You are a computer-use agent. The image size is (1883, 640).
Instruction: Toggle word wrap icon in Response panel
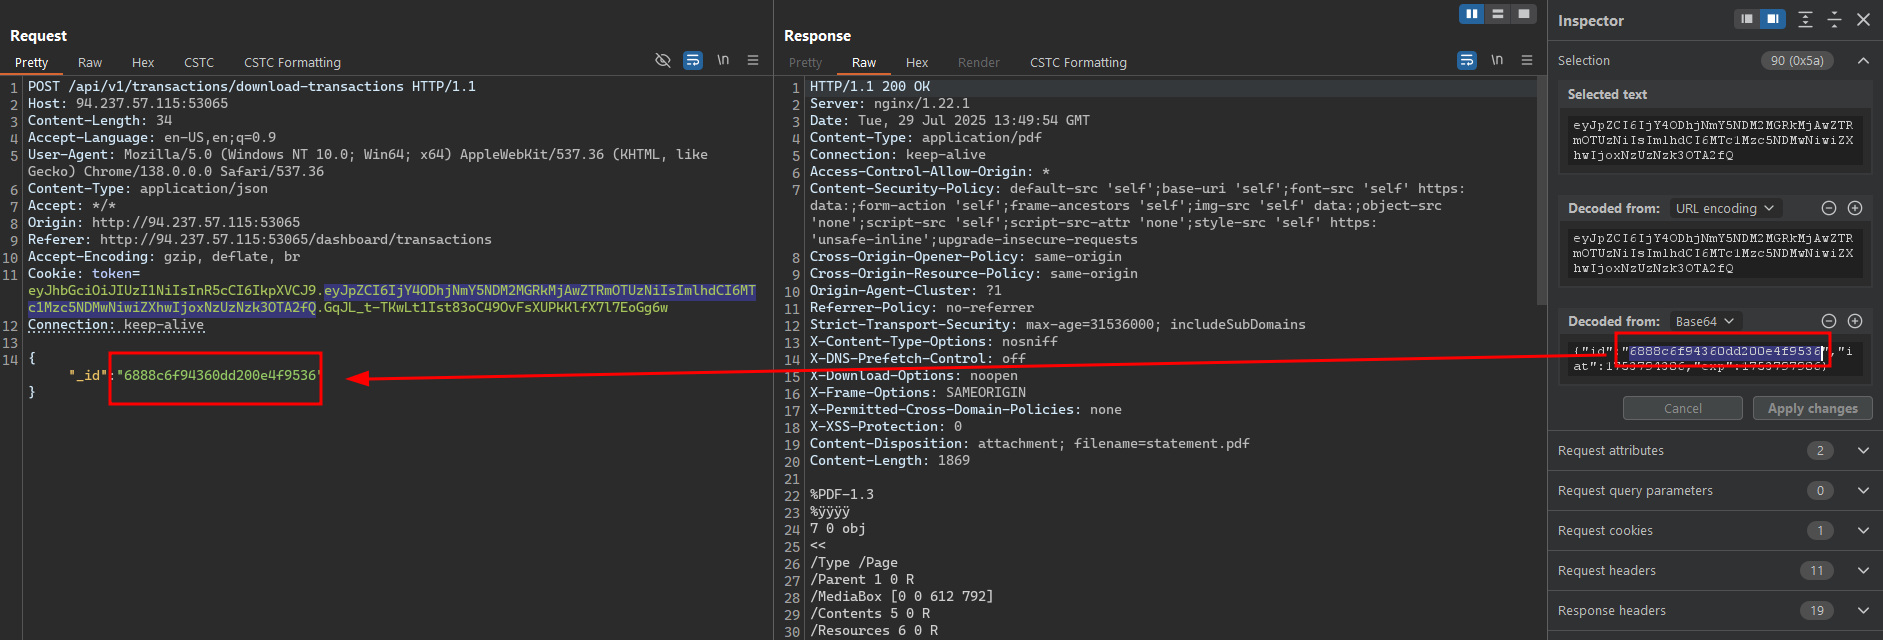pos(1467,61)
